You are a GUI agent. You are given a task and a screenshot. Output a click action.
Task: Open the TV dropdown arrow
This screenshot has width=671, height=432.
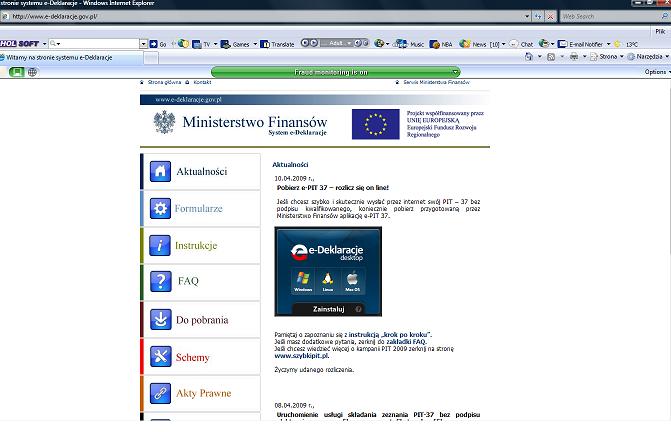pyautogui.click(x=215, y=44)
